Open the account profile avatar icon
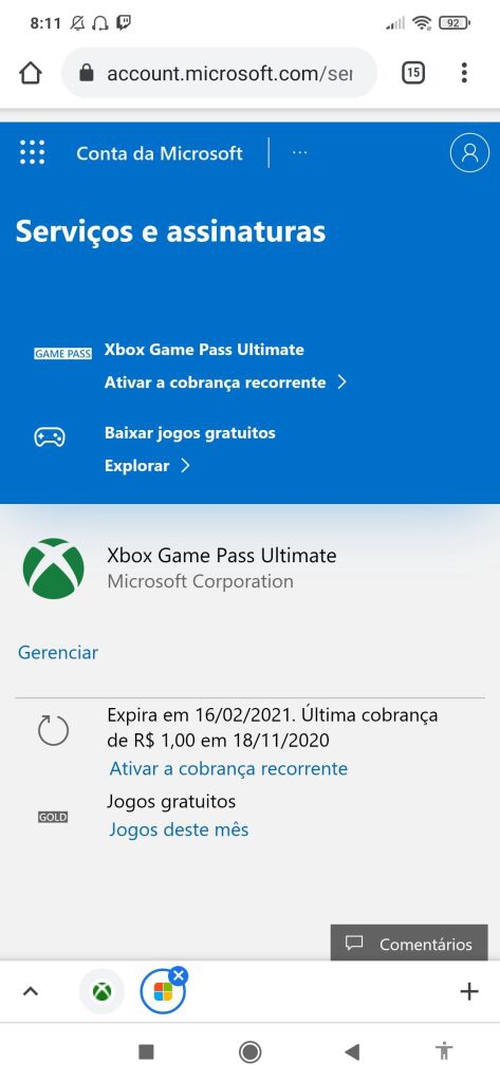500x1082 pixels. click(470, 153)
